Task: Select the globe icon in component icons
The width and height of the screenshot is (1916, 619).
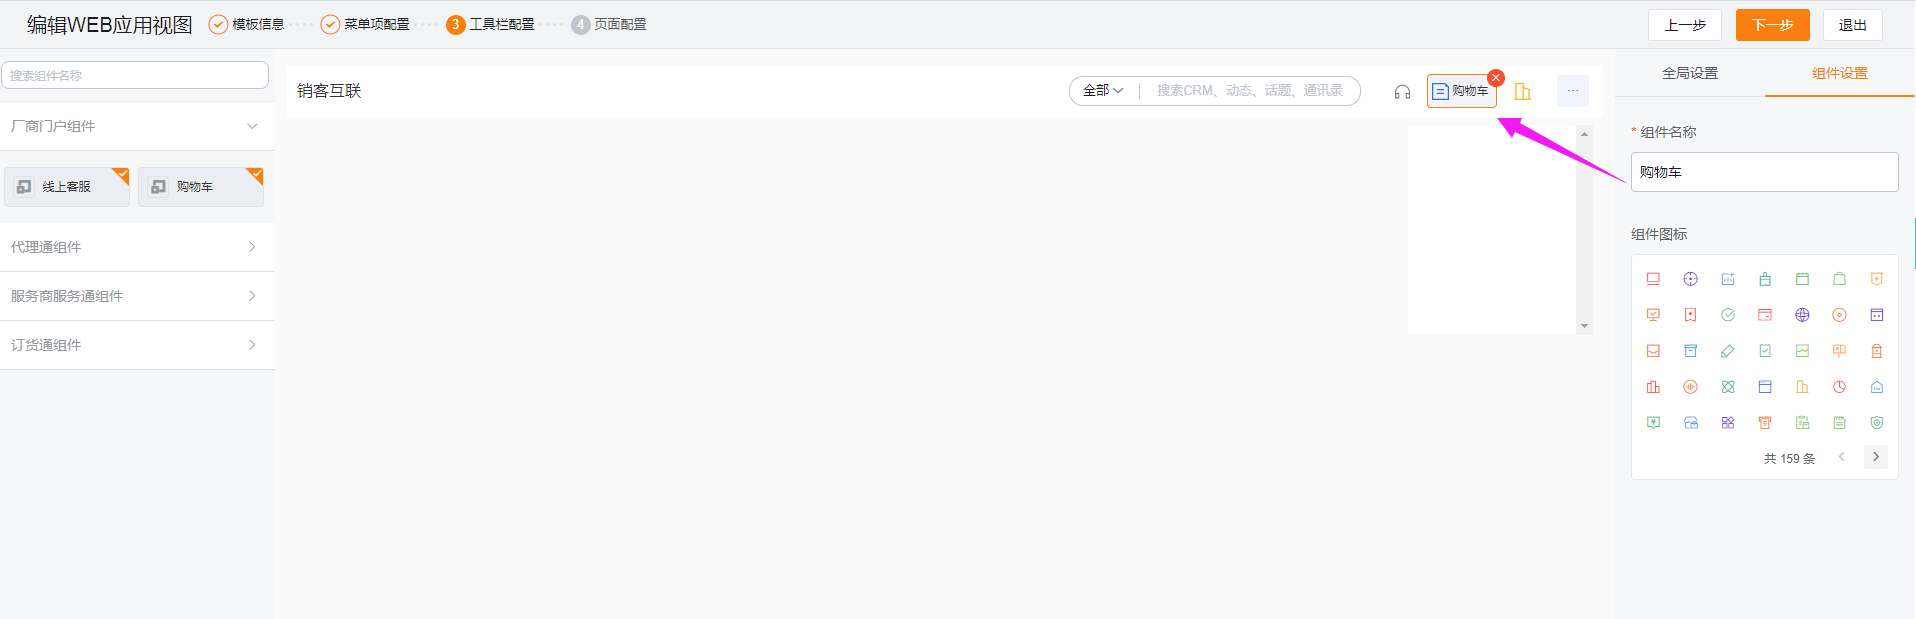Action: [x=1802, y=315]
